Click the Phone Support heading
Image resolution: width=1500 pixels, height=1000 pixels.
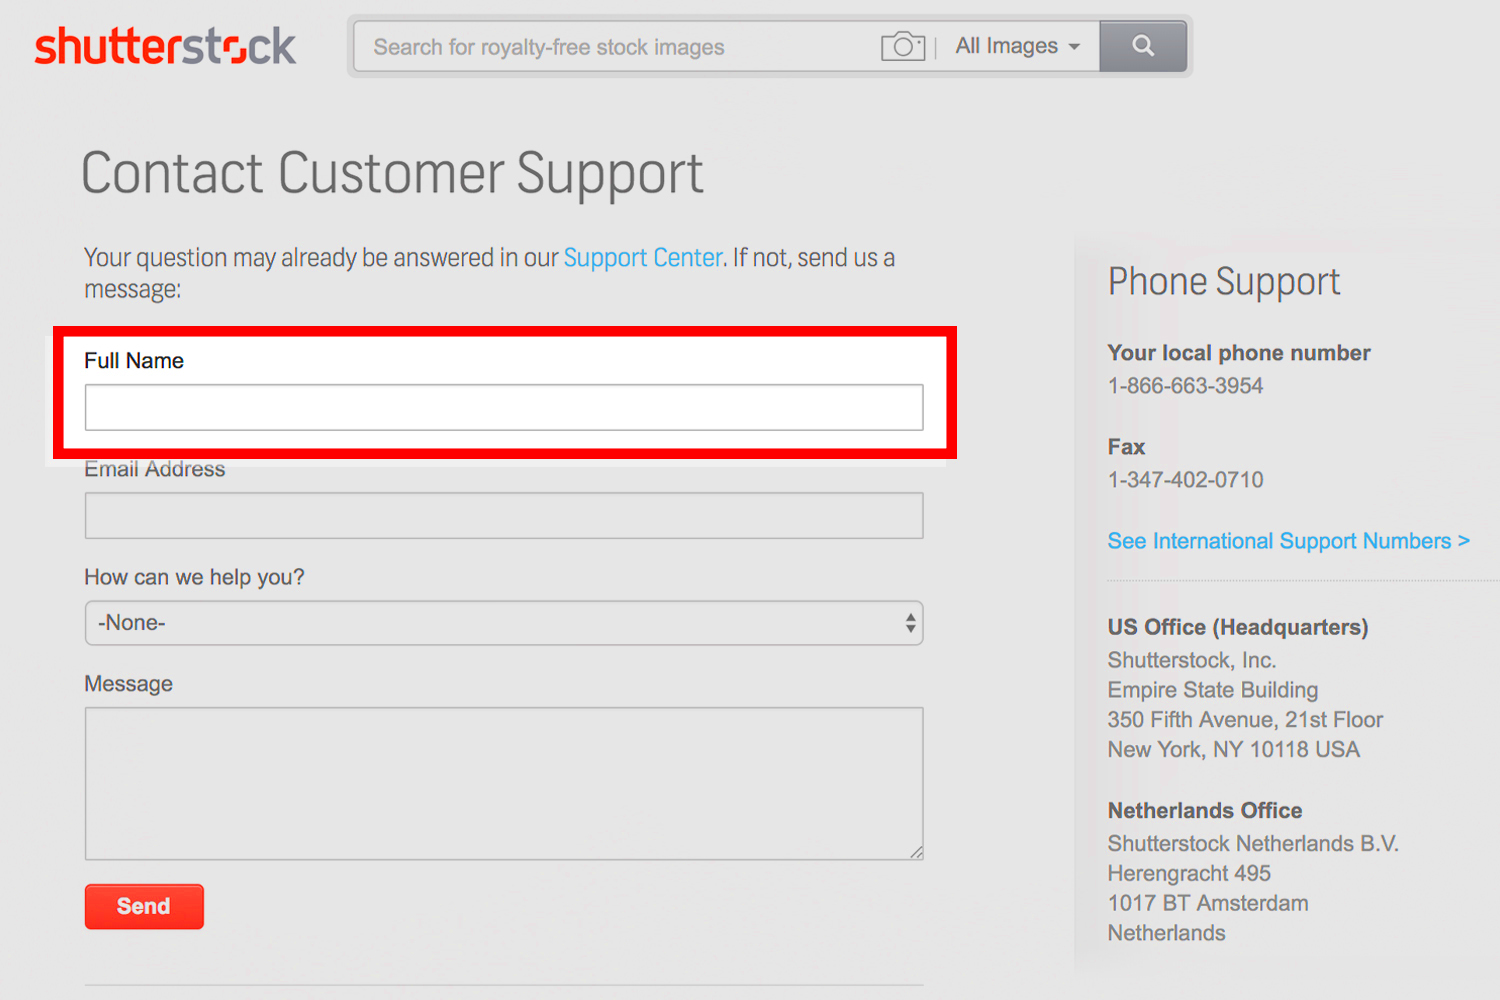click(x=1224, y=281)
